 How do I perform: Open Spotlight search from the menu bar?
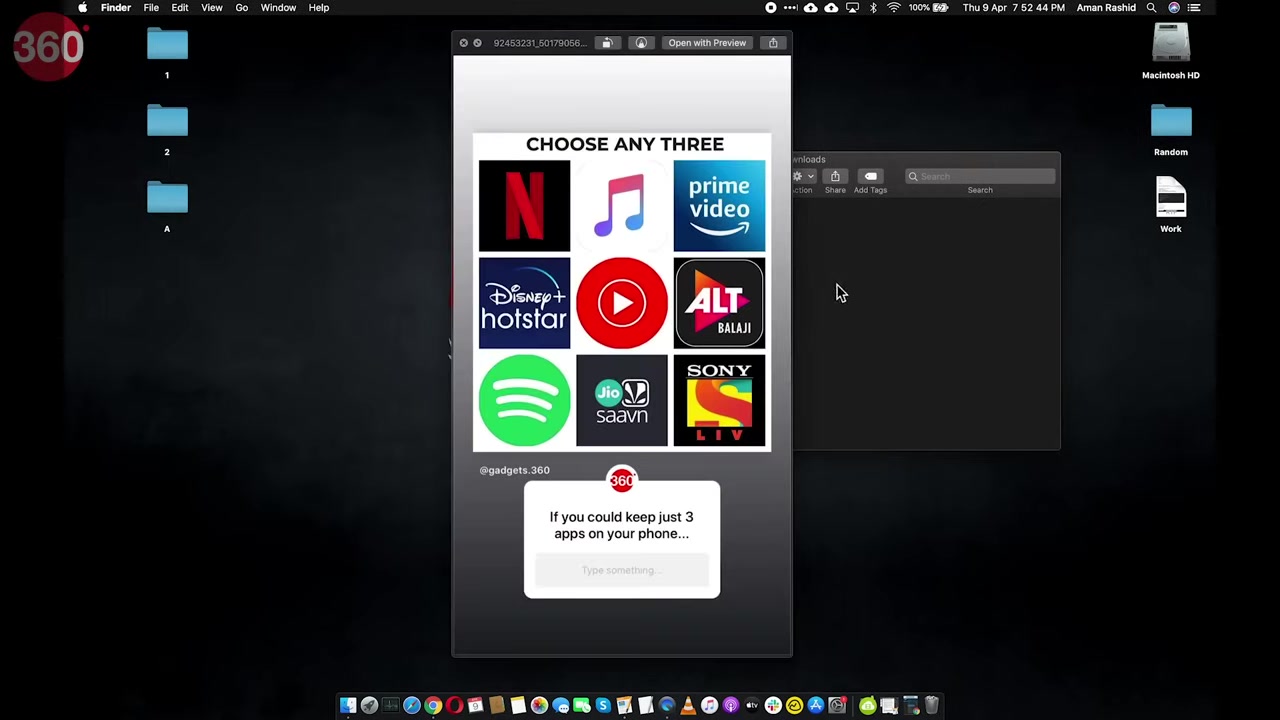pyautogui.click(x=1151, y=8)
